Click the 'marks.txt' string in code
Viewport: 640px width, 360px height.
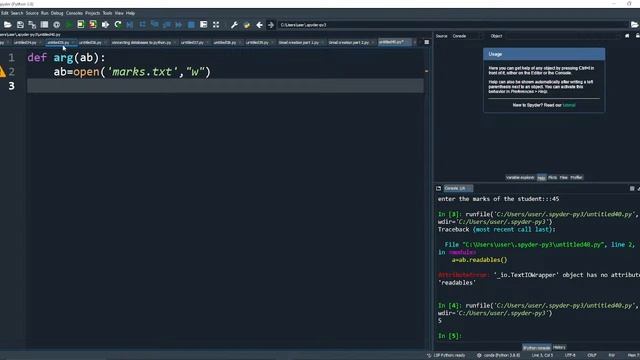[143, 72]
